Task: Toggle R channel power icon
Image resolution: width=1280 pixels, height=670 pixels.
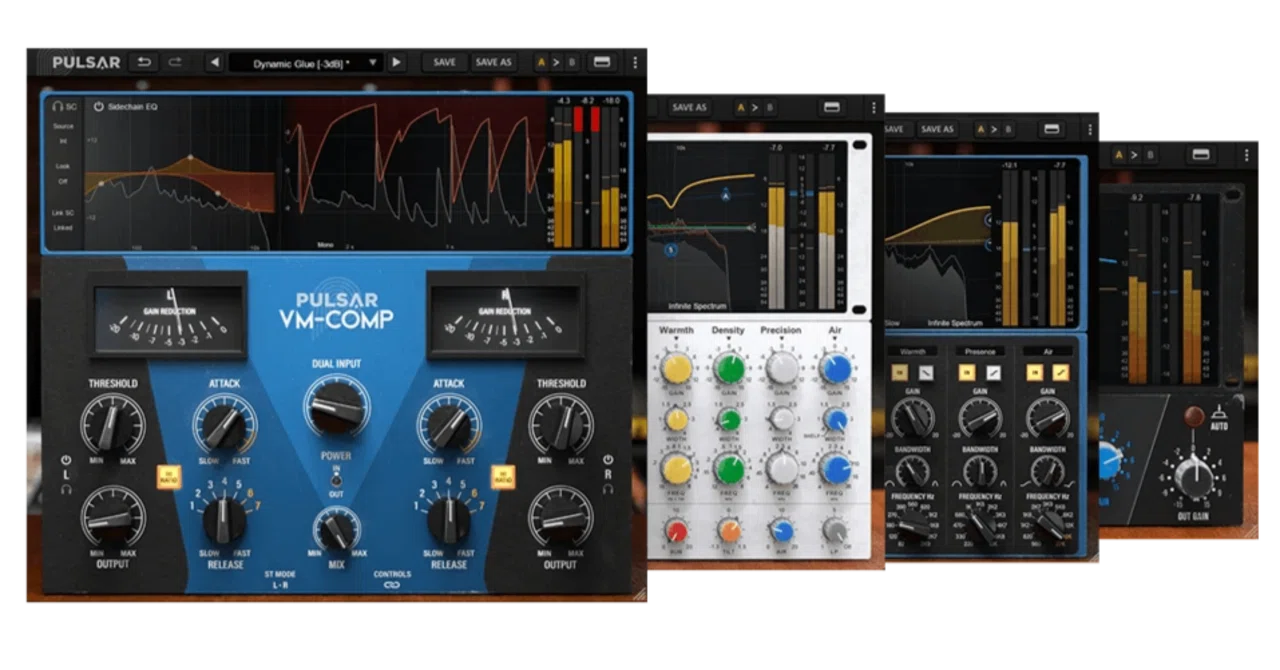Action: pos(606,461)
